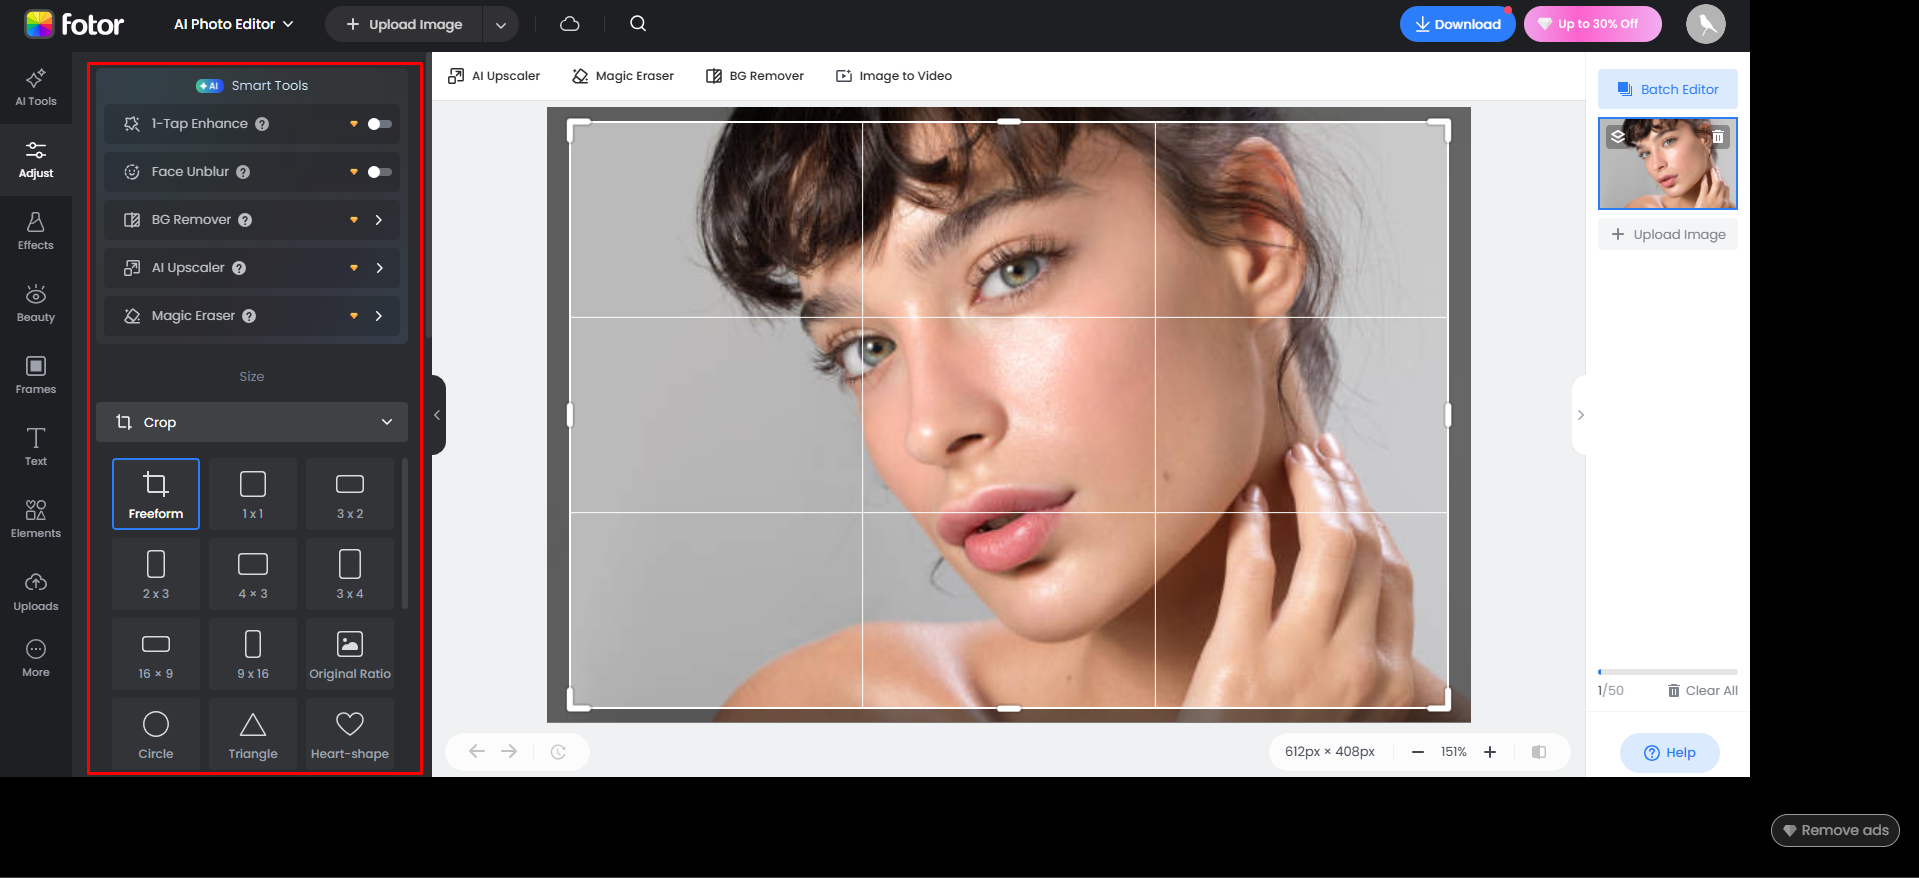Click the Fotor logo
The height and width of the screenshot is (878, 1919).
[74, 24]
